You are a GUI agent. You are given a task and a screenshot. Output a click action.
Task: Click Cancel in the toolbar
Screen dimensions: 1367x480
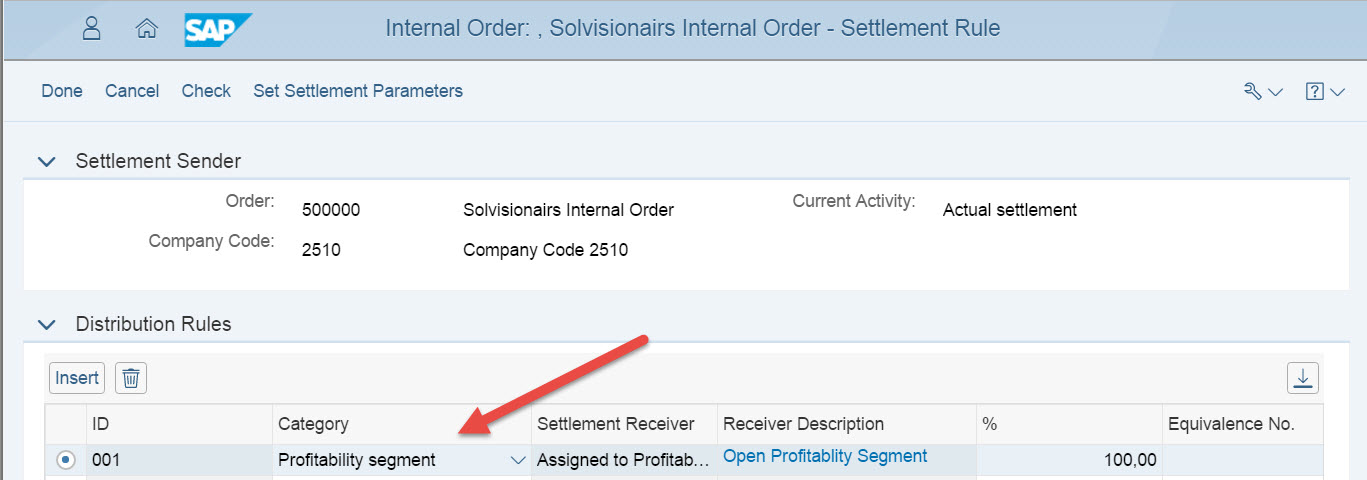132,91
